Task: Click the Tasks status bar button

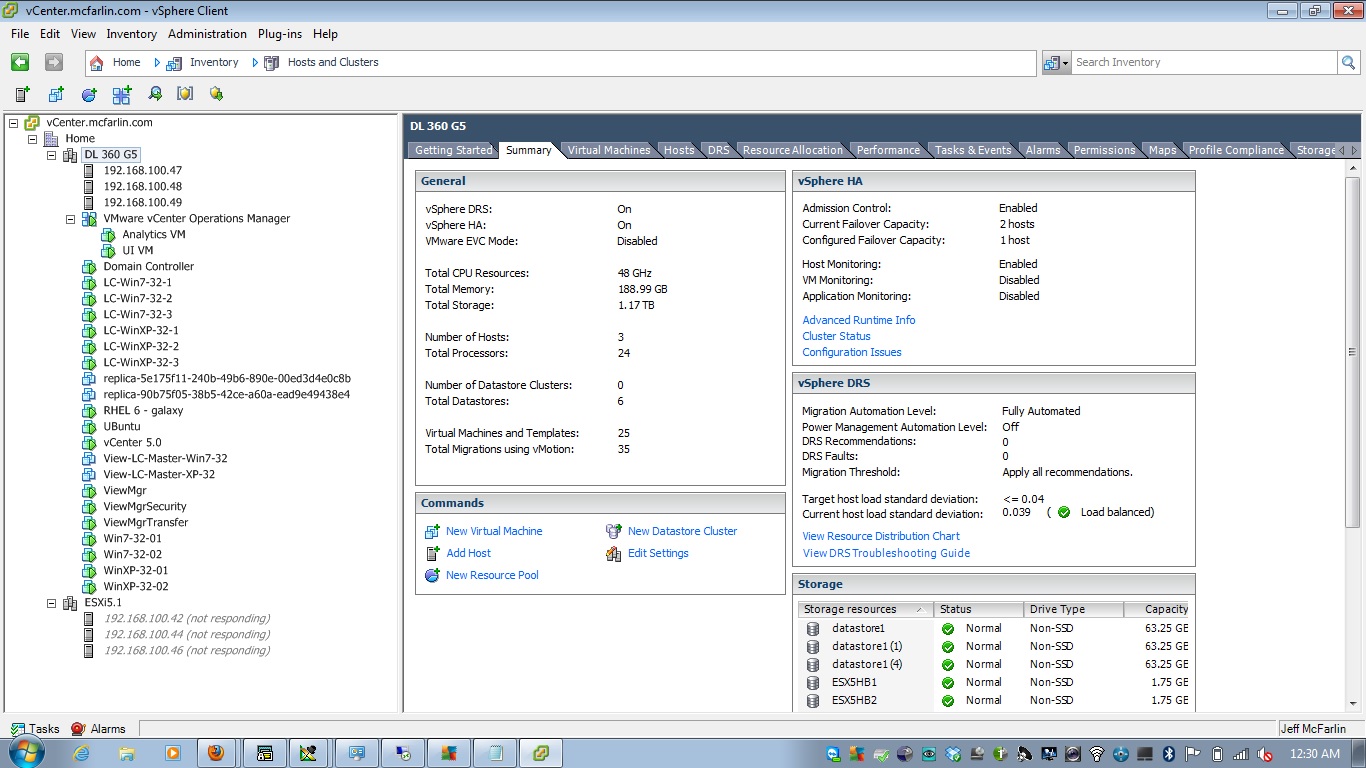Action: (x=35, y=729)
